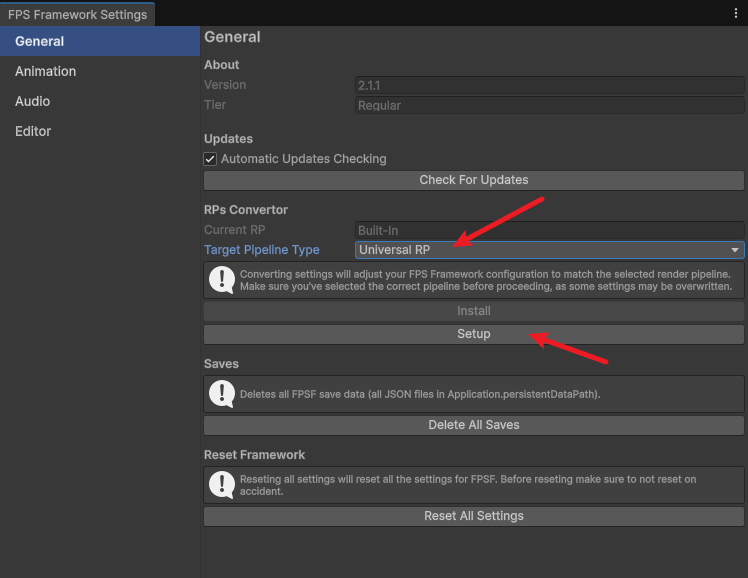
Task: Click the Converting settings warning message
Action: 486,280
